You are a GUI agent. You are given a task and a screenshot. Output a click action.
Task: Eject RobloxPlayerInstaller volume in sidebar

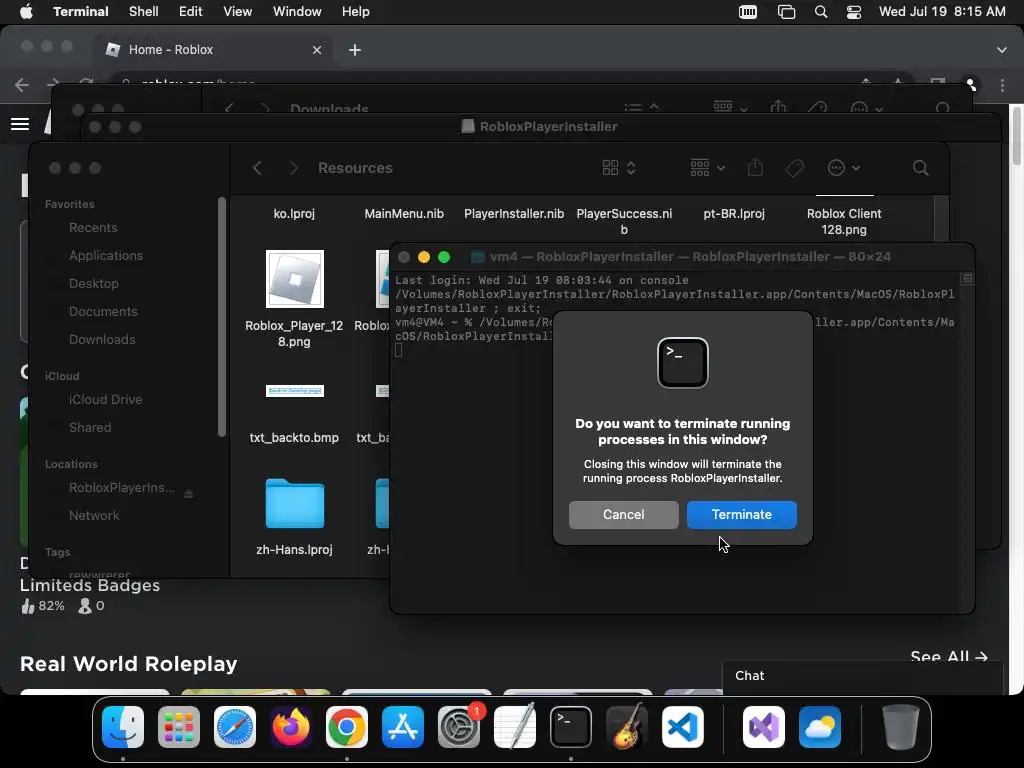tap(188, 494)
